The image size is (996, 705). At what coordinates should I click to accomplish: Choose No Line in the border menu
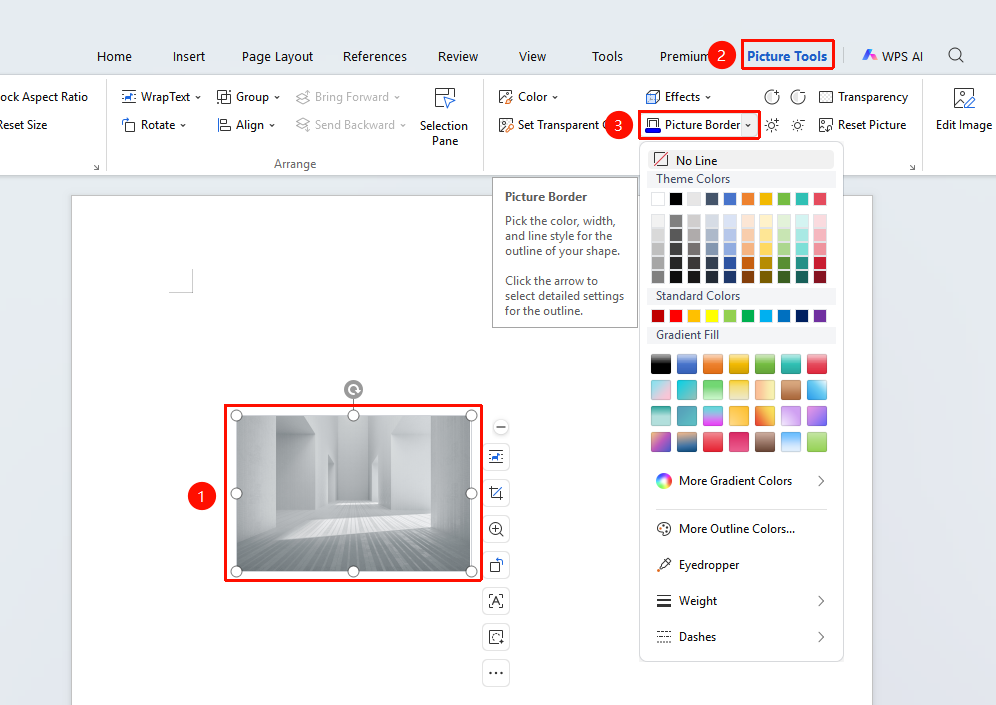click(741, 160)
